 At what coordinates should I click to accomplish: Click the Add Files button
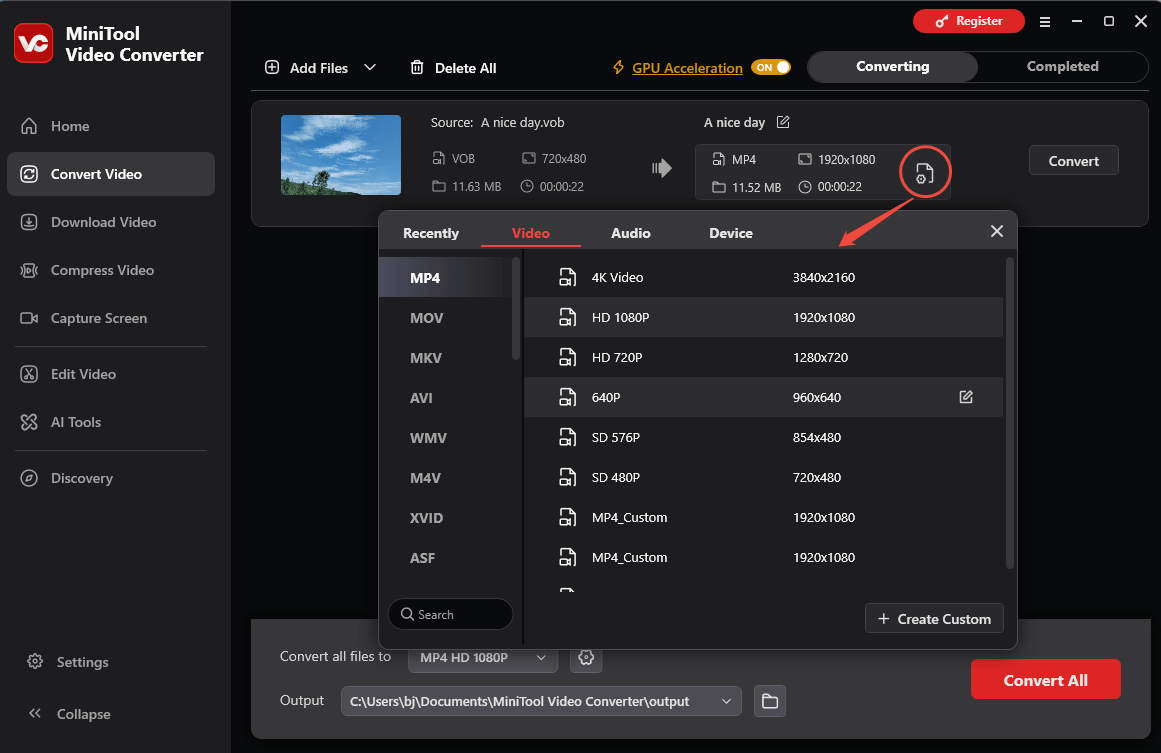coord(307,68)
